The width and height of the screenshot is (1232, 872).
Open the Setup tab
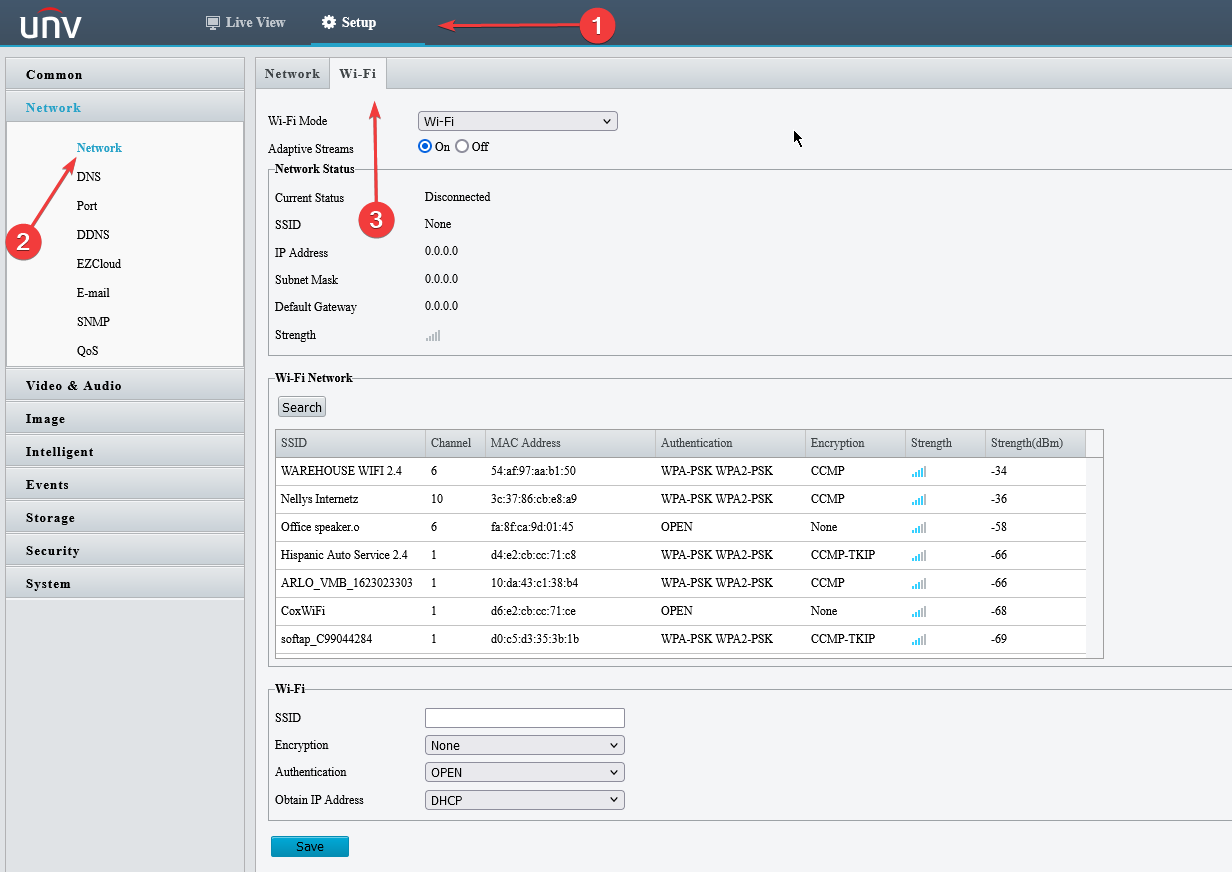point(350,22)
